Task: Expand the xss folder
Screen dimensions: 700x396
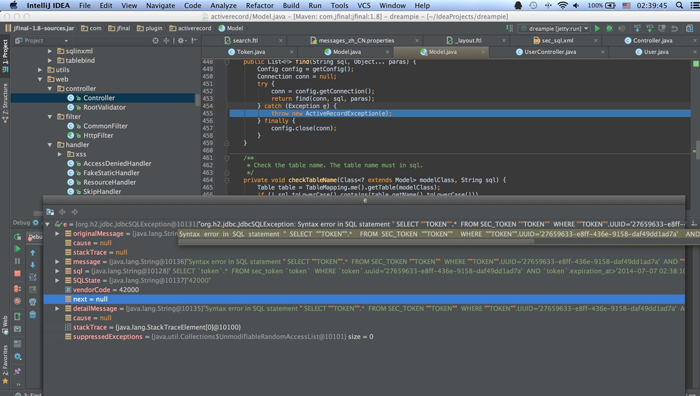Action: 60,154
